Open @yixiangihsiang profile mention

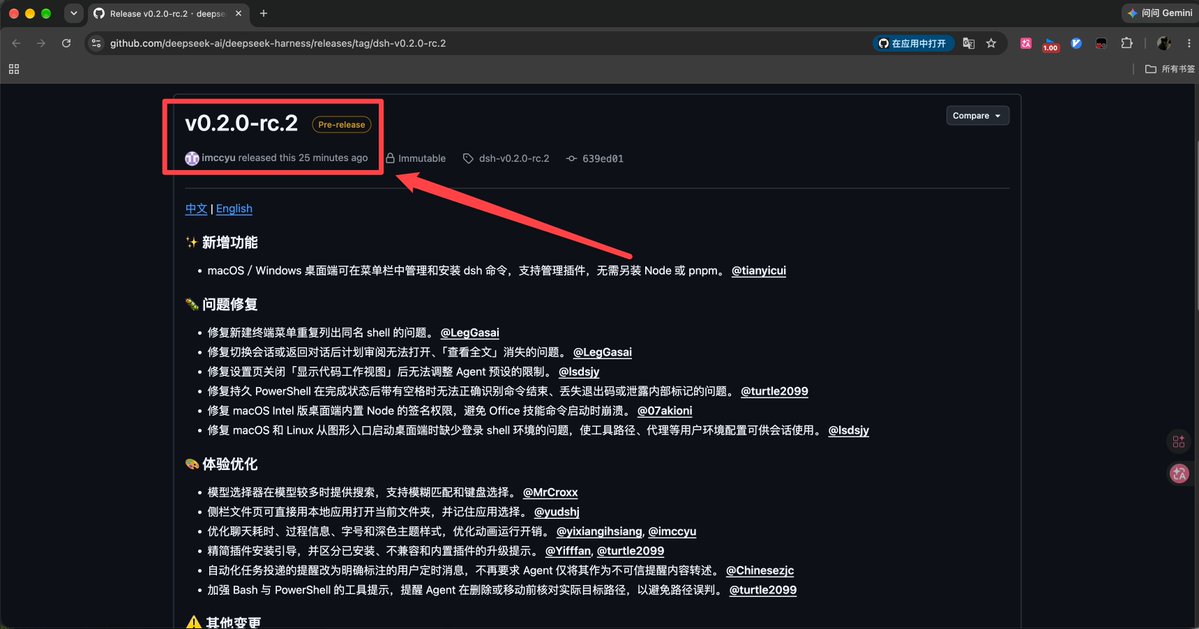coord(599,531)
